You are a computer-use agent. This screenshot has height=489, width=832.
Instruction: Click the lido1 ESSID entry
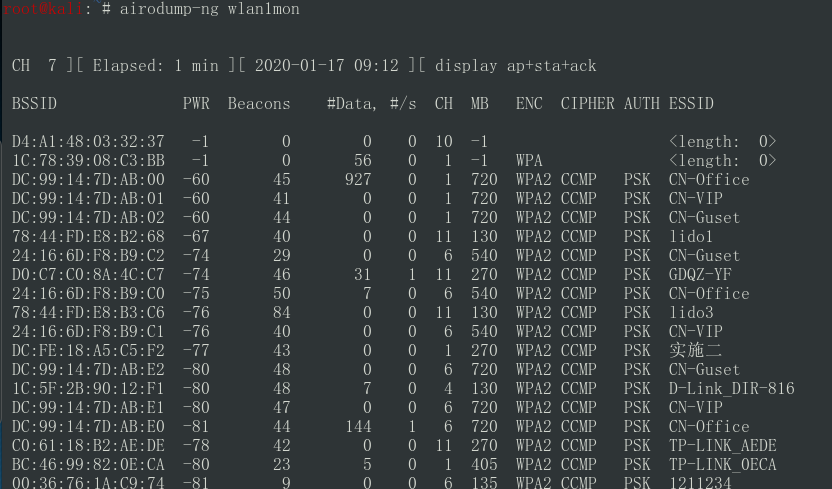[x=690, y=237]
